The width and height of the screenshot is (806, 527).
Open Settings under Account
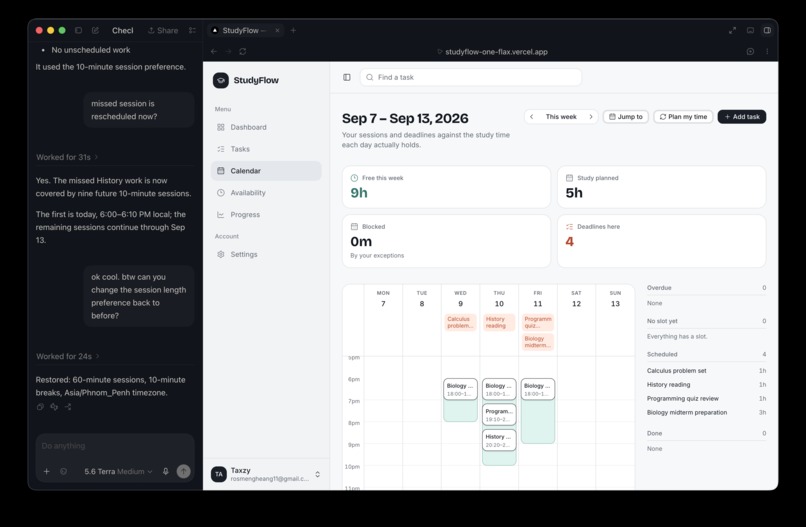266,255
